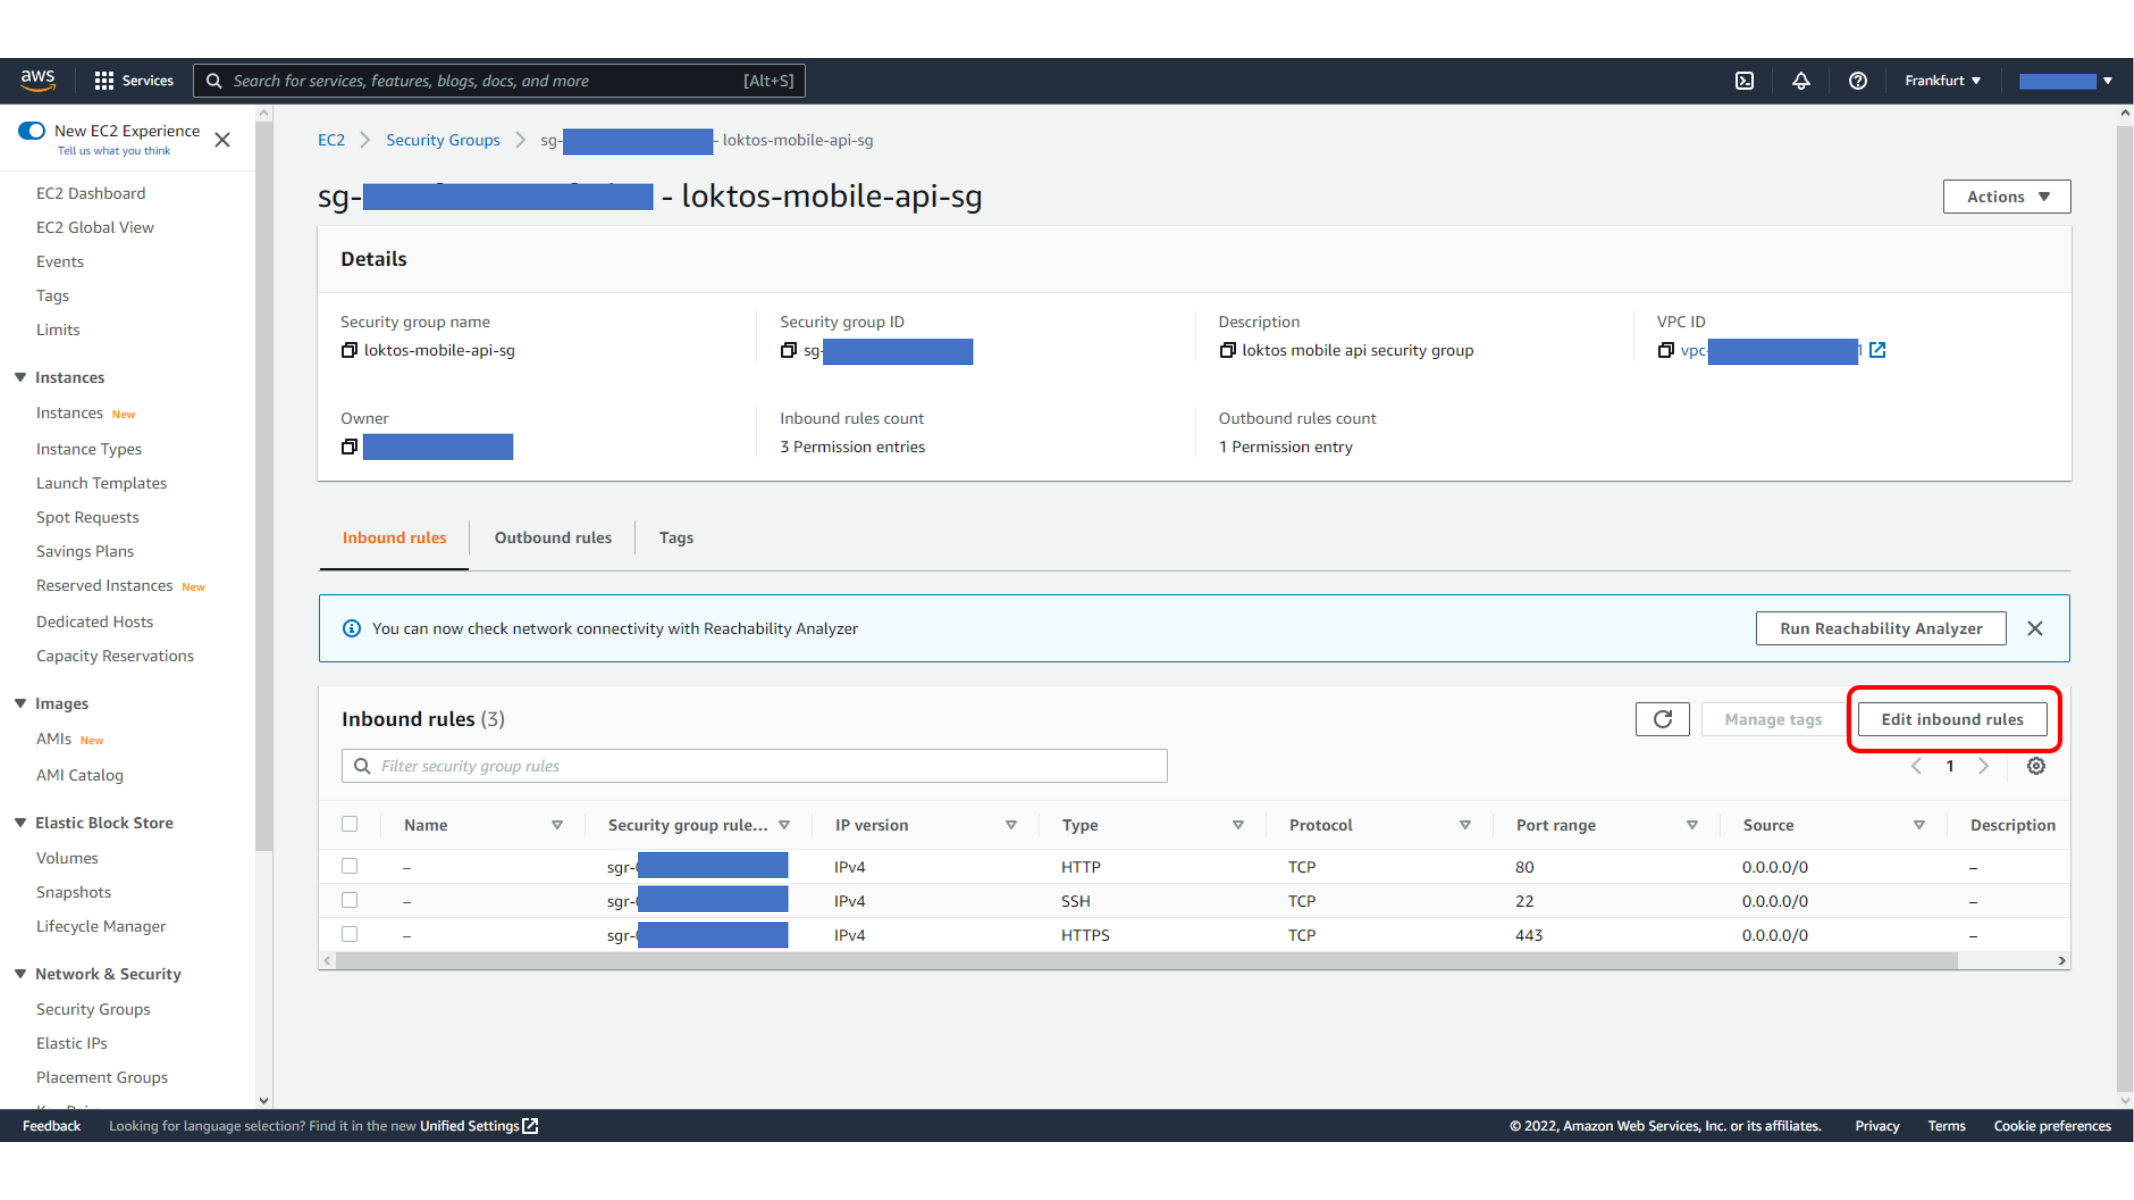Copy the description text icon

click(1227, 350)
